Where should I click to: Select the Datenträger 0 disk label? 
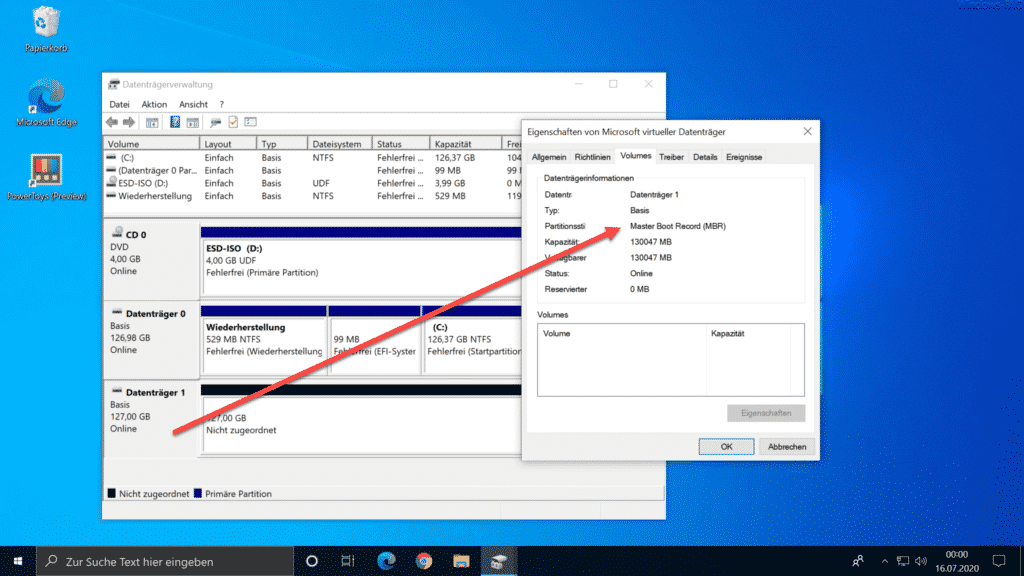pos(152,338)
